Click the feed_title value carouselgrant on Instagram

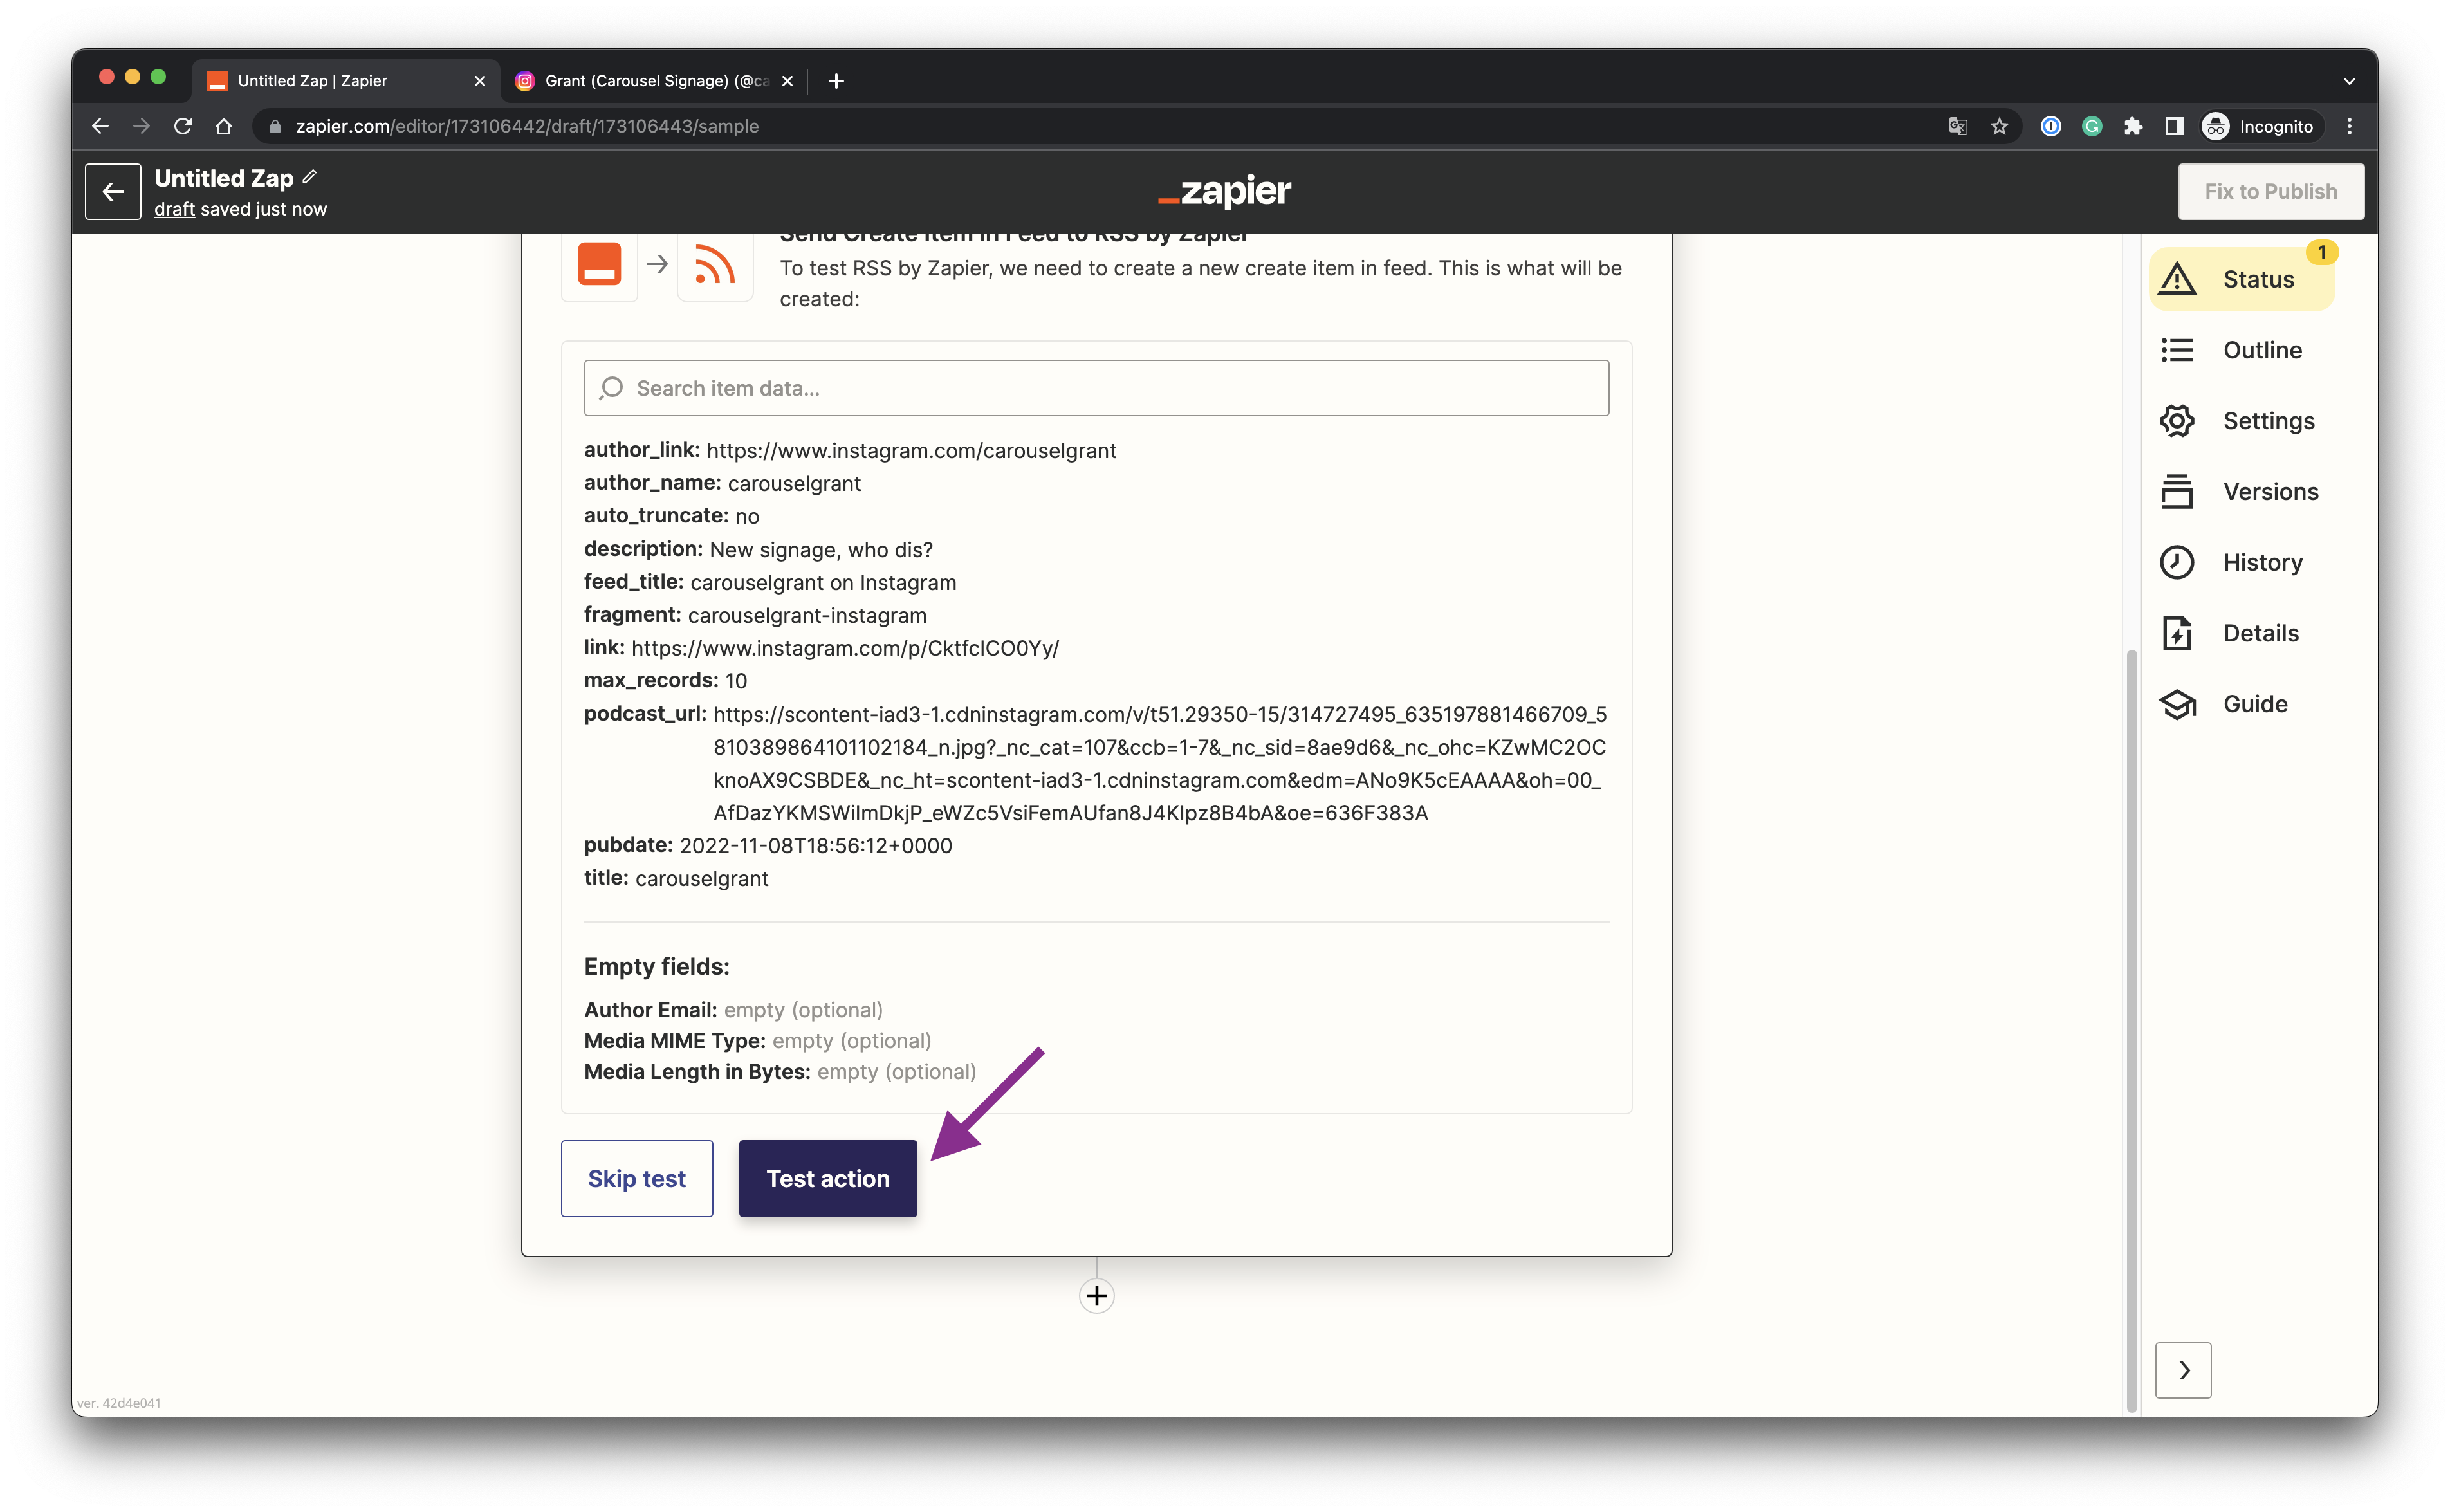(823, 582)
